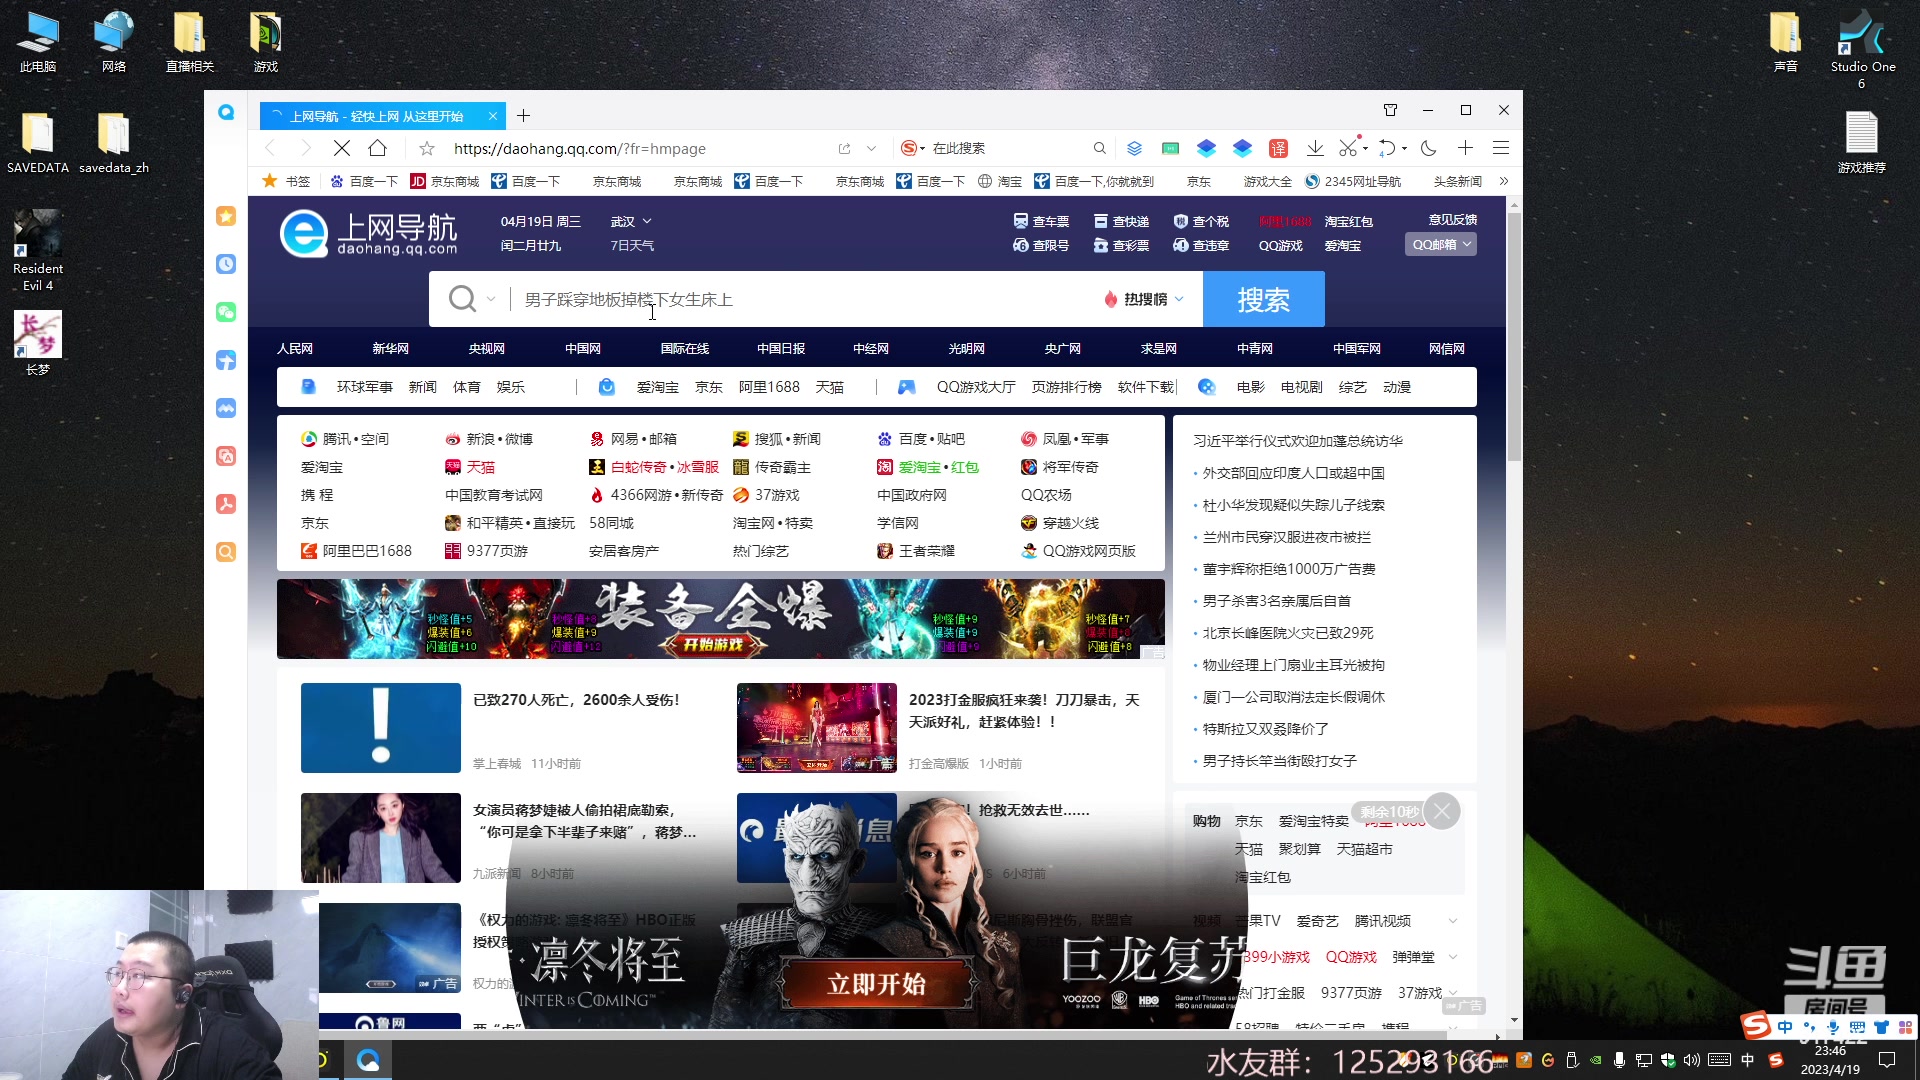Expand the 热搜榜 dropdown
1920x1080 pixels.
(1145, 299)
